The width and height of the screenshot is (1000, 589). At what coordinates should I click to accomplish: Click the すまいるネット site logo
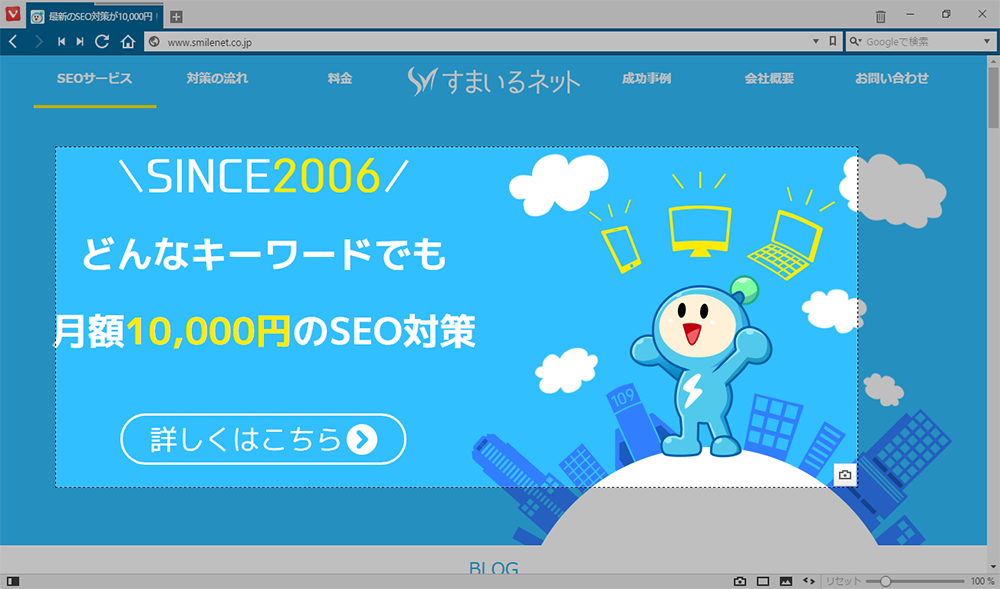point(494,81)
